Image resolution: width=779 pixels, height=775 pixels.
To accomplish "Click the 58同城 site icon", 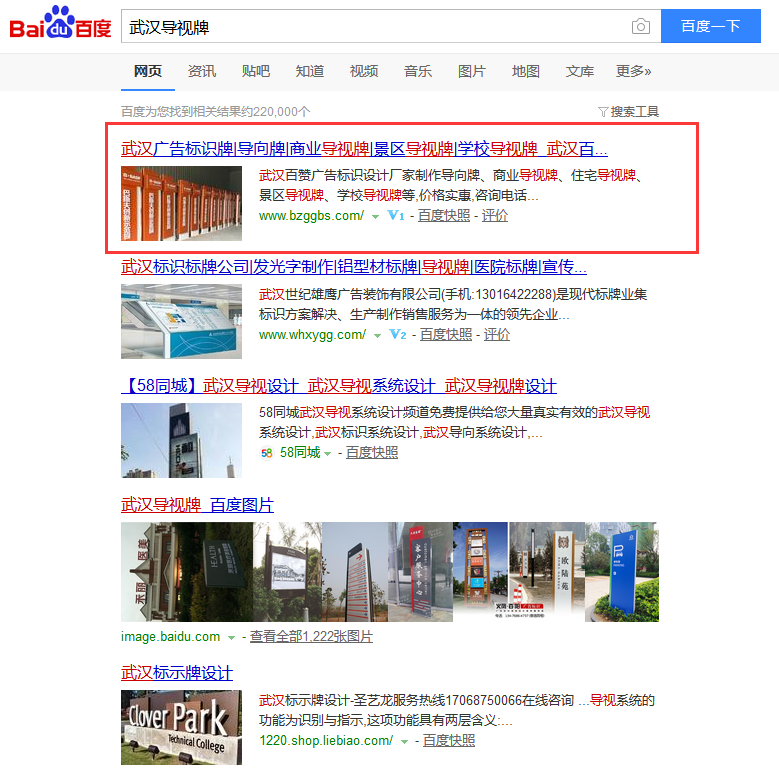I will (266, 453).
